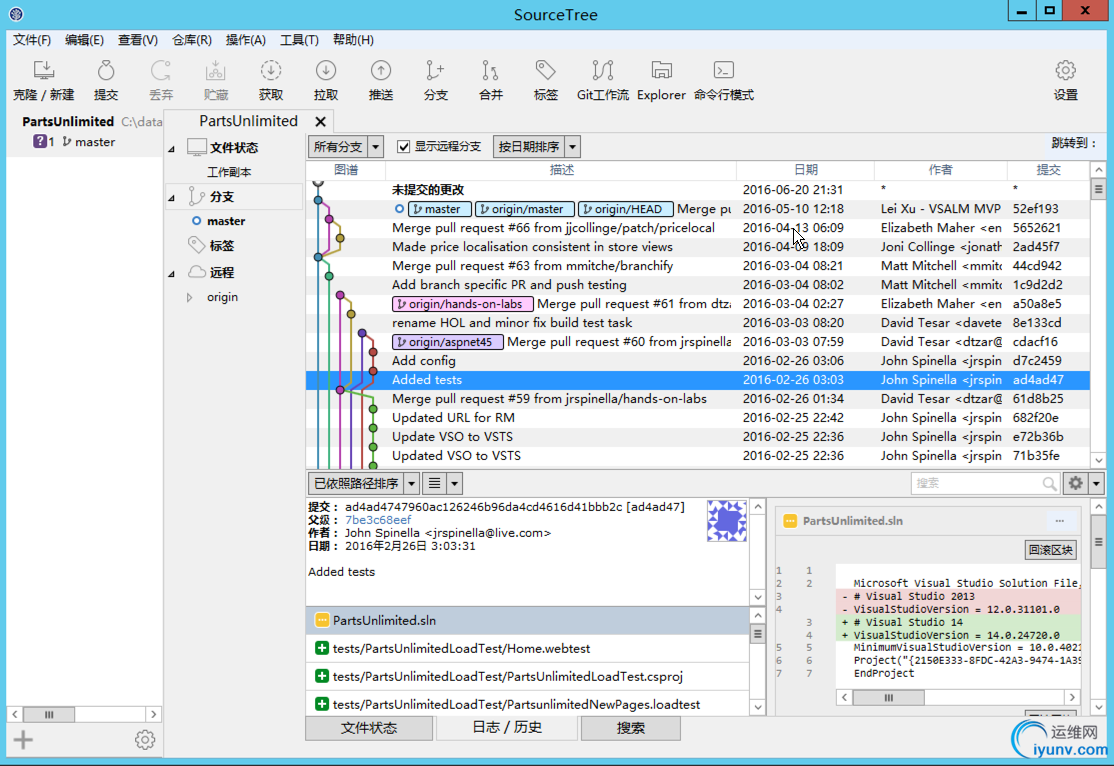Viewport: 1114px width, 766px height.
Task: Open the sort by date (按日期排序) dropdown
Action: tap(536, 146)
